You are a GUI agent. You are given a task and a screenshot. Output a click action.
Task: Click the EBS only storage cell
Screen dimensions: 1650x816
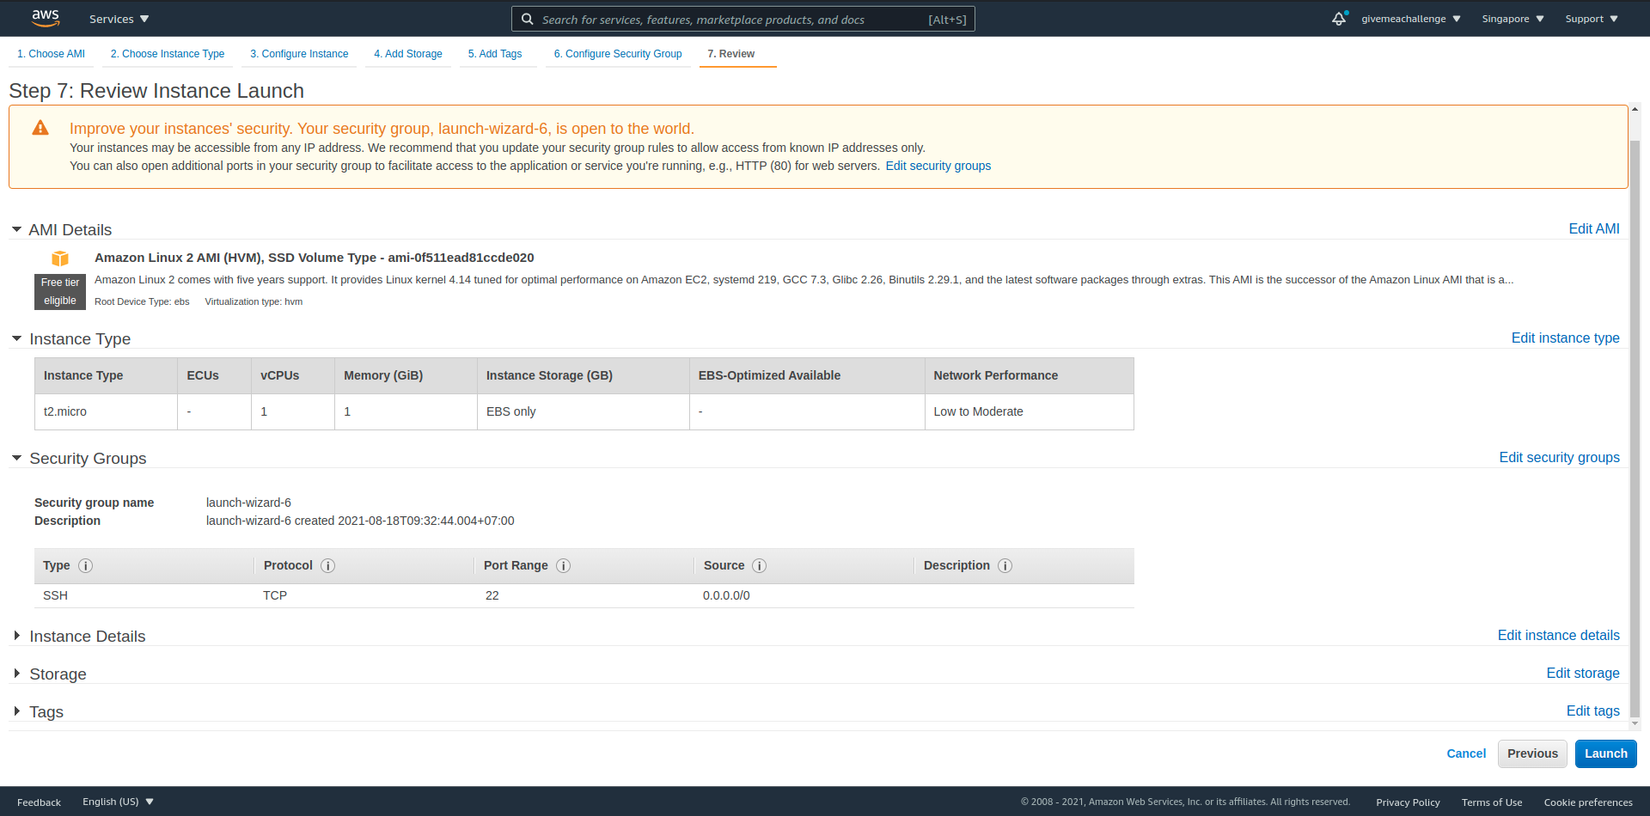click(x=583, y=412)
